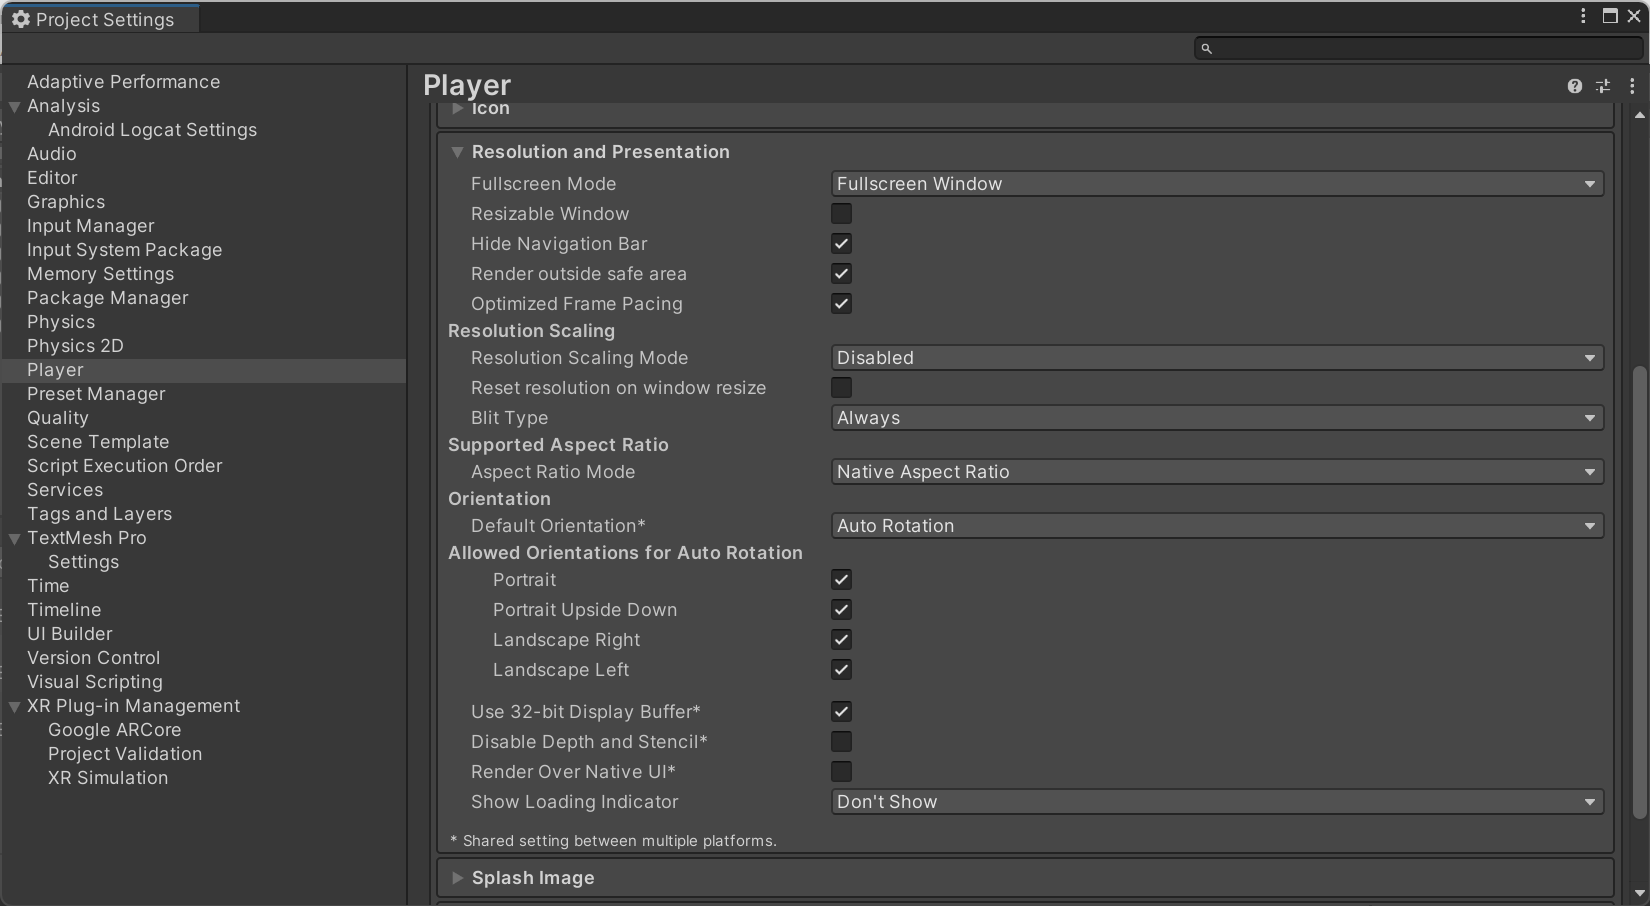Image resolution: width=1650 pixels, height=906 pixels.
Task: Collapse the XR Plug-in Management tree
Action: pos(15,707)
